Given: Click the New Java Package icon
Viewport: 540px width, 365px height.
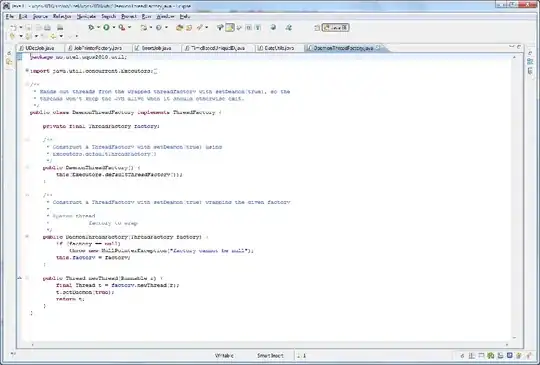Looking at the screenshot, I should (x=144, y=28).
